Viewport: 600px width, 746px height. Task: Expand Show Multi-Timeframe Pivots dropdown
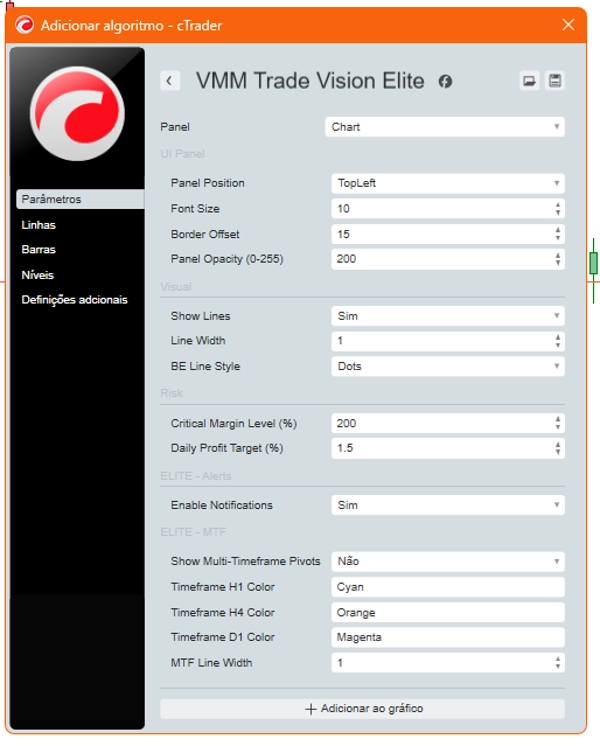click(448, 561)
